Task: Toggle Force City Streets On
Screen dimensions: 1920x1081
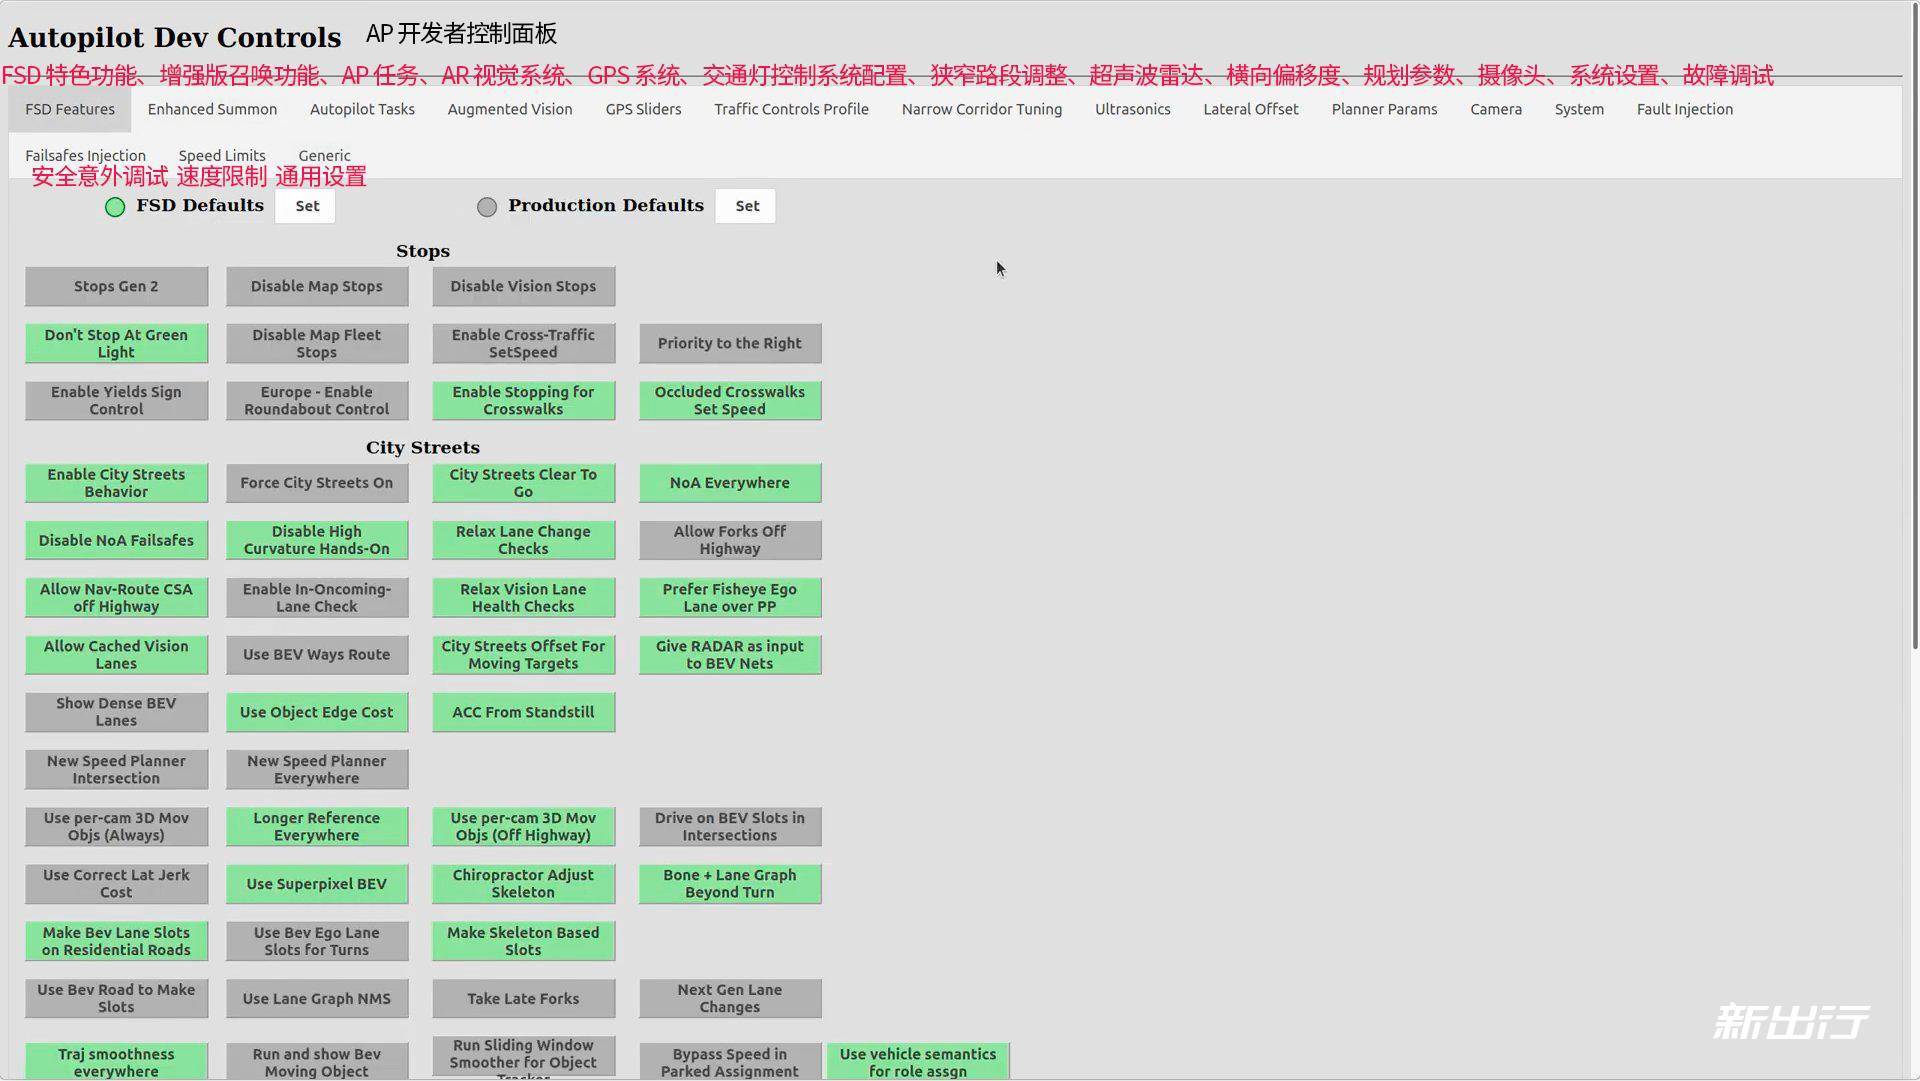Action: (316, 483)
